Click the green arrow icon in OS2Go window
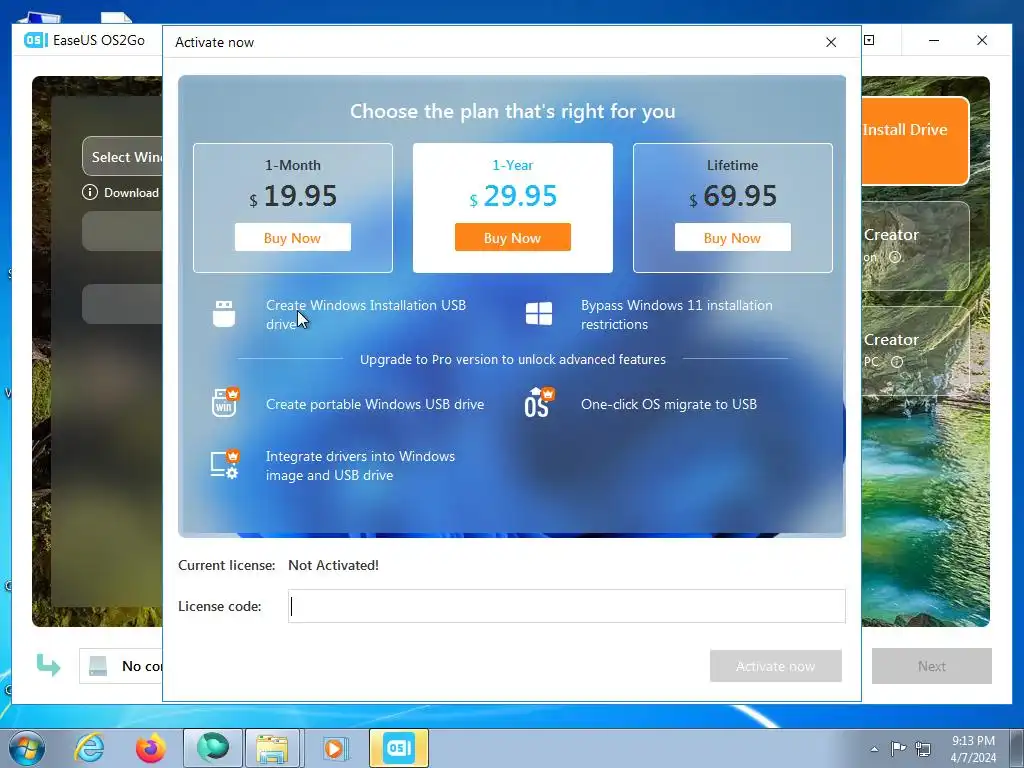The height and width of the screenshot is (768, 1024). tap(48, 665)
